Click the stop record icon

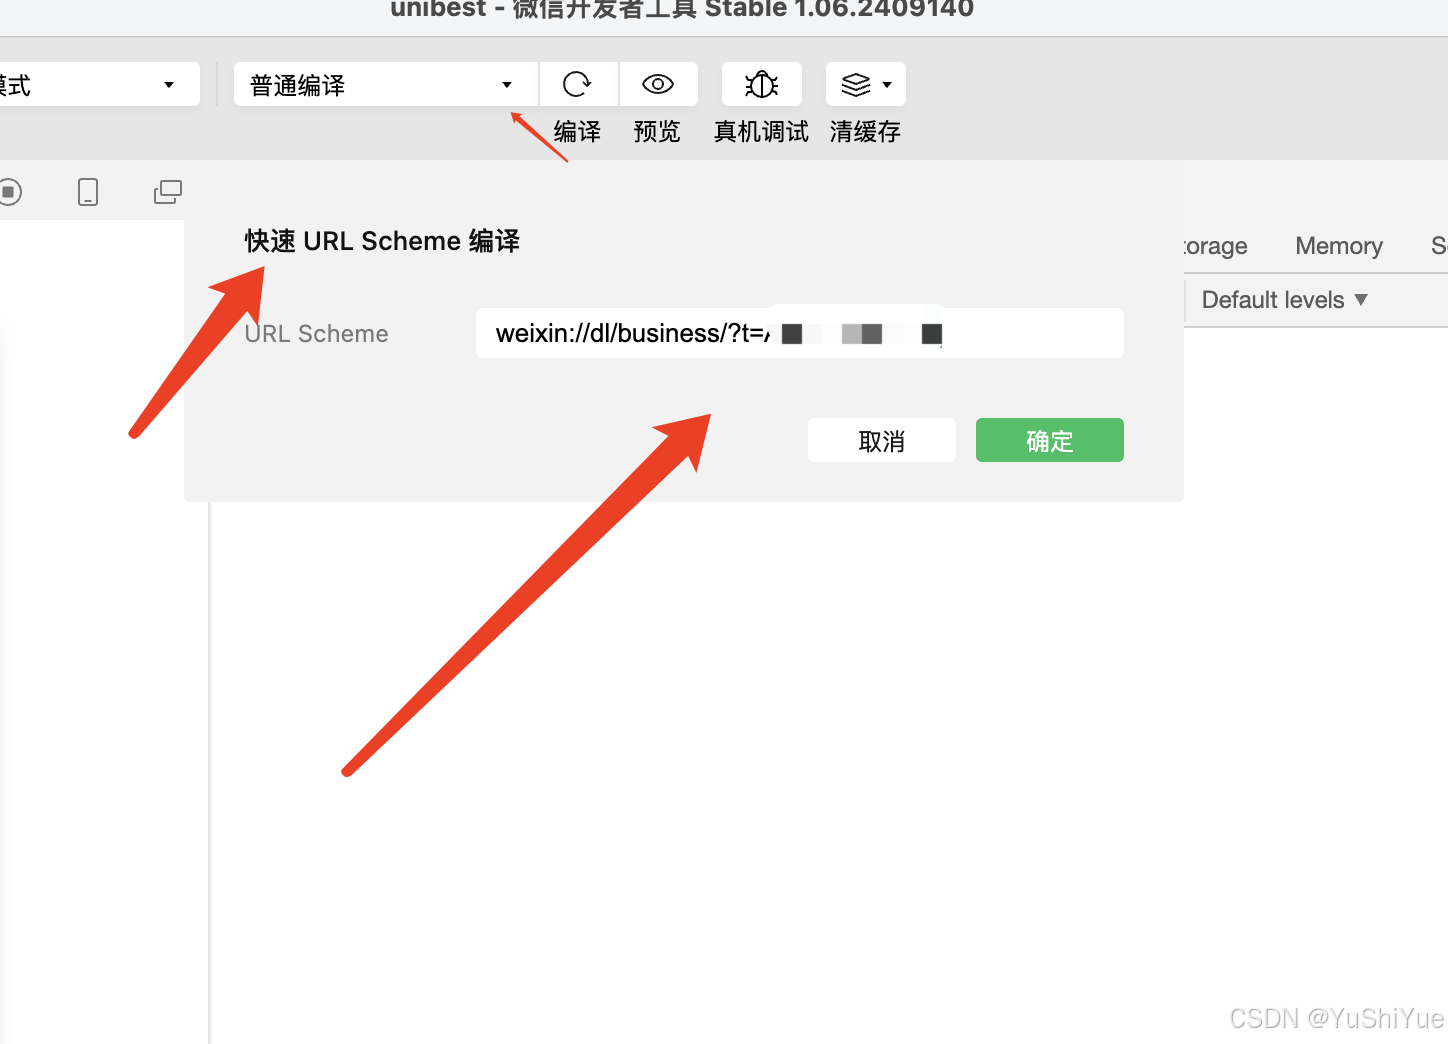point(9,191)
